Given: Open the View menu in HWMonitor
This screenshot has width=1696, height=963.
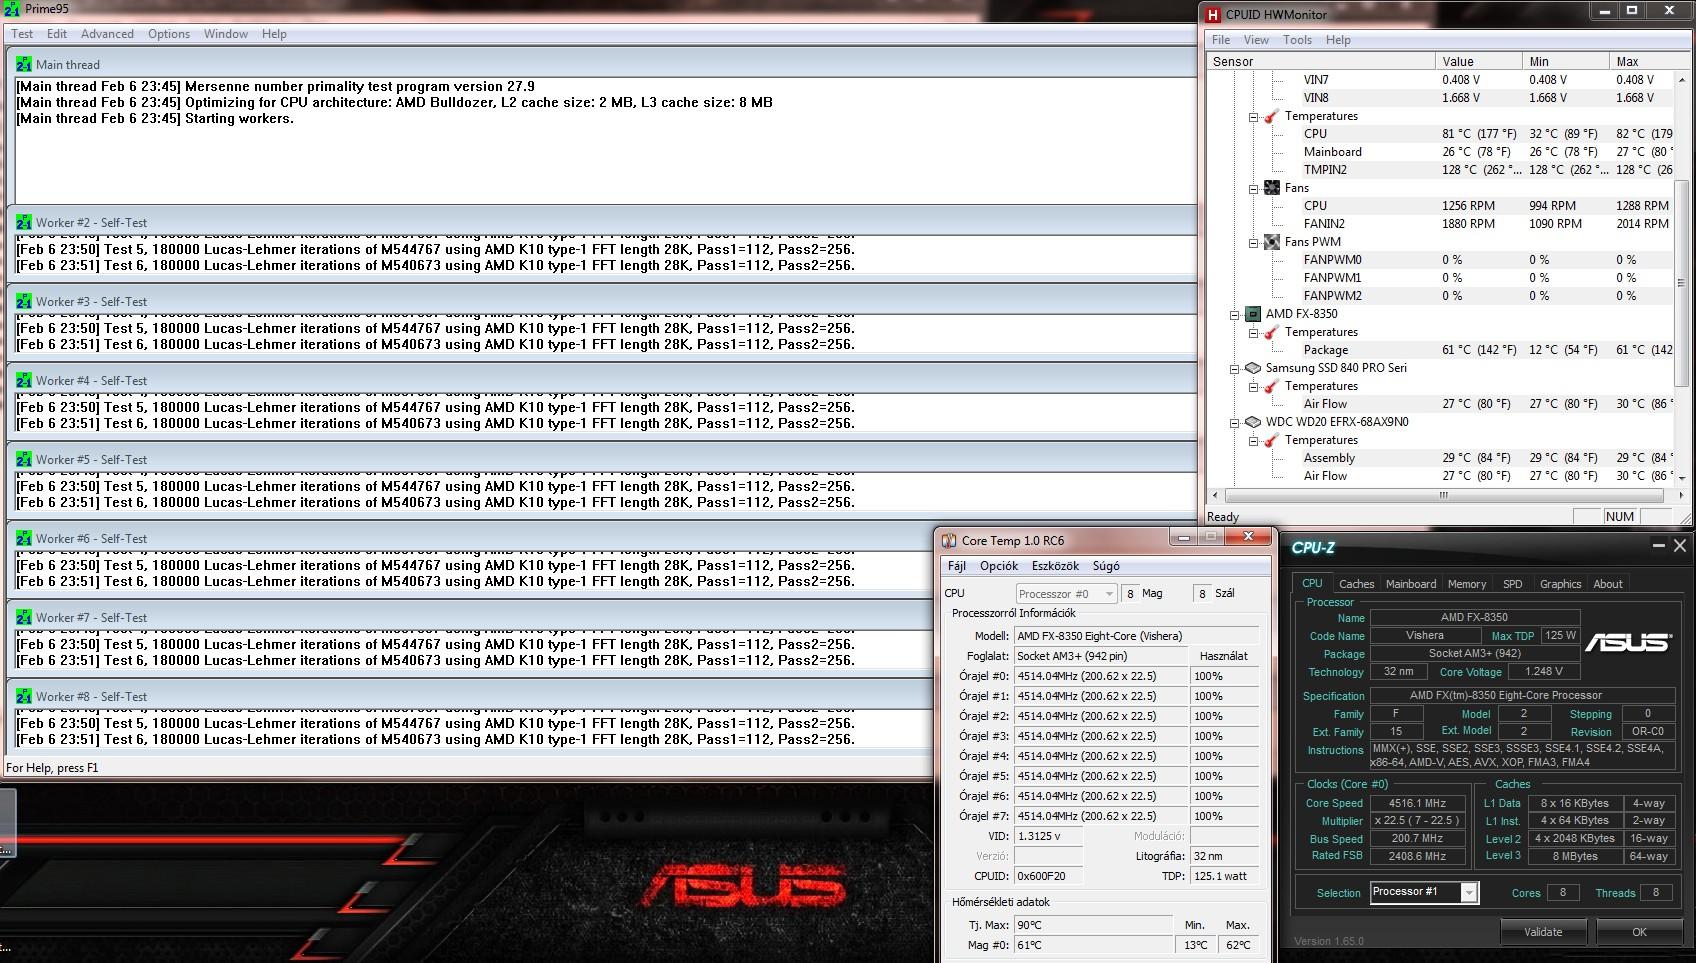Looking at the screenshot, I should pos(1256,40).
